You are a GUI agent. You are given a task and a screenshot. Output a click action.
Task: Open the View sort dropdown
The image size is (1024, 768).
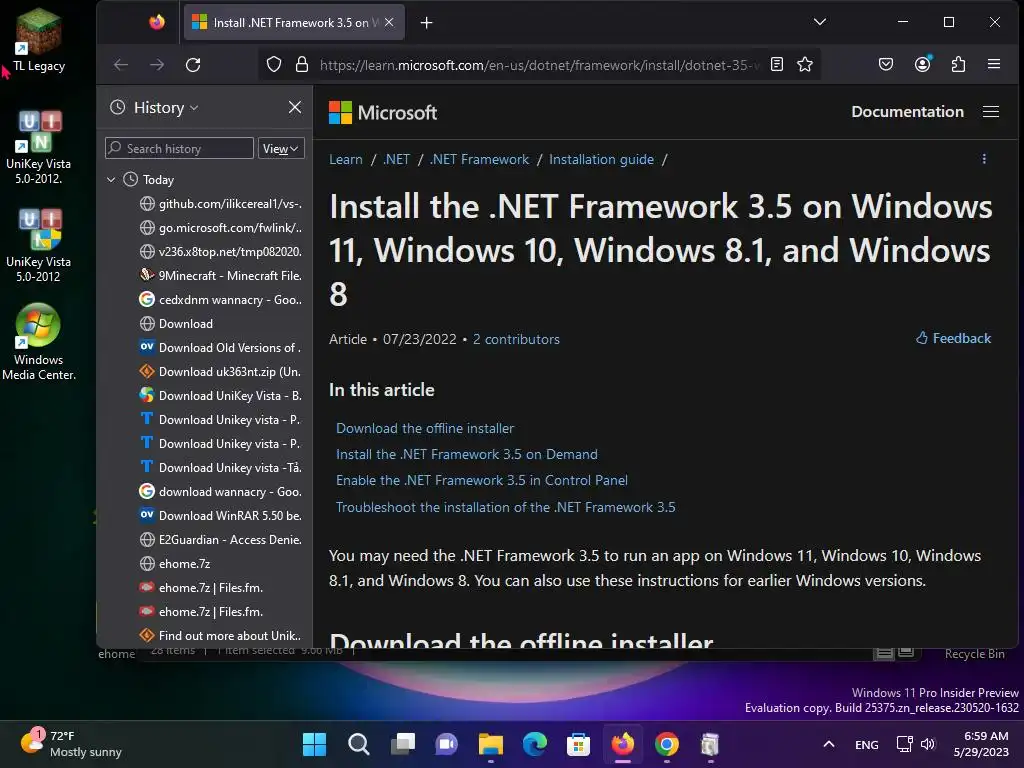[x=281, y=149]
